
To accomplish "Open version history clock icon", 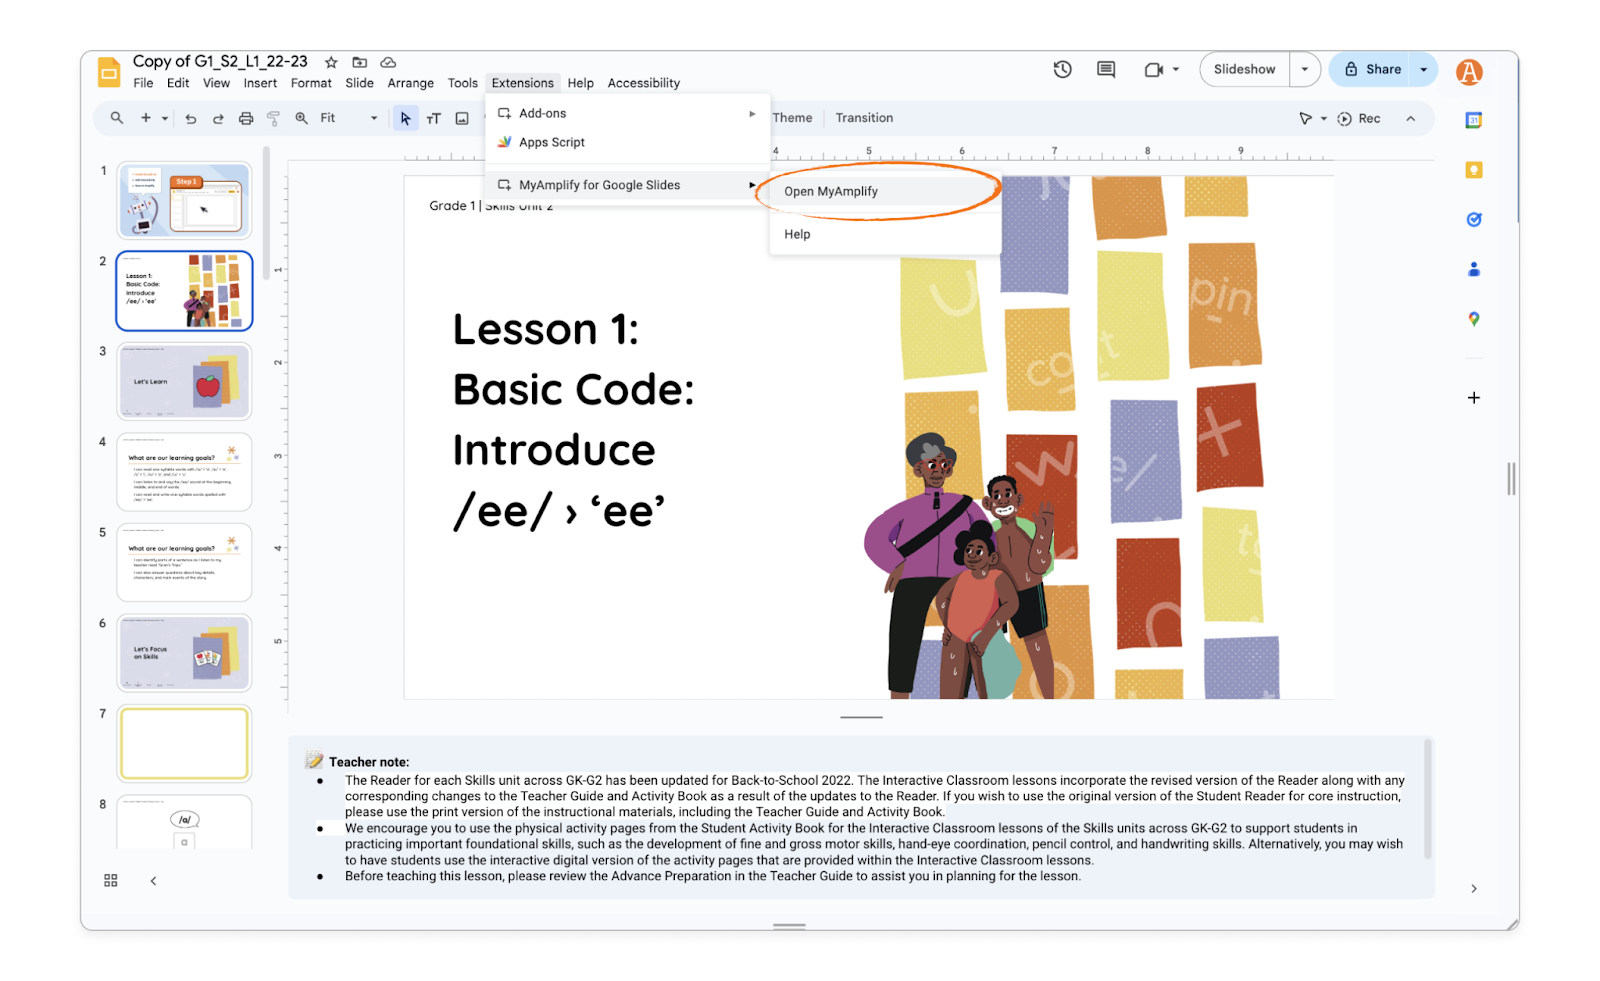I will pos(1062,69).
